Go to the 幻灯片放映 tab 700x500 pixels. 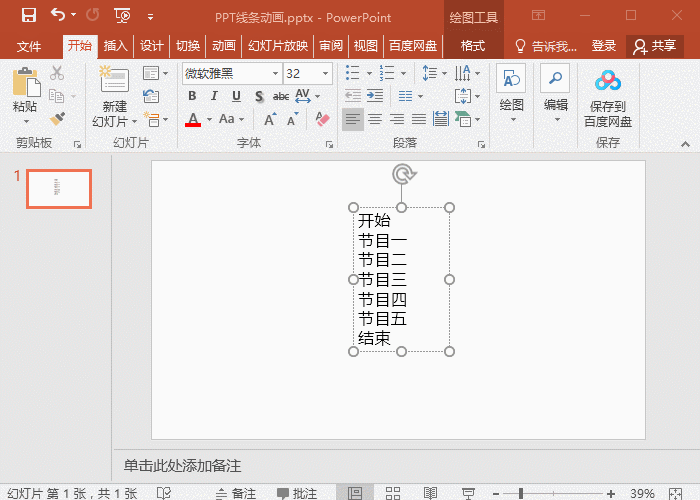coord(278,46)
